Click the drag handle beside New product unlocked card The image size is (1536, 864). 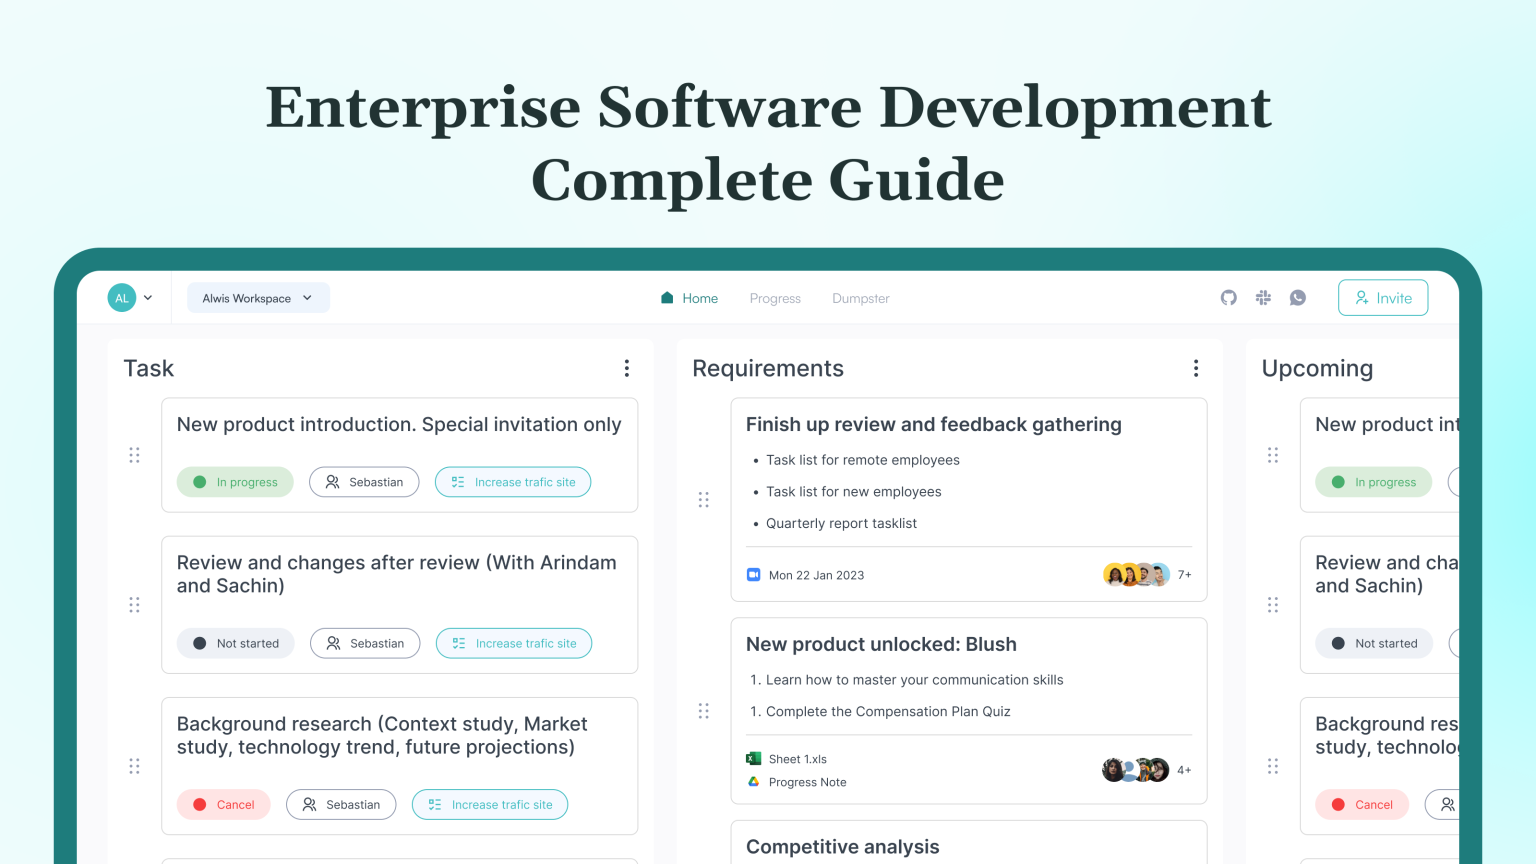(x=703, y=711)
